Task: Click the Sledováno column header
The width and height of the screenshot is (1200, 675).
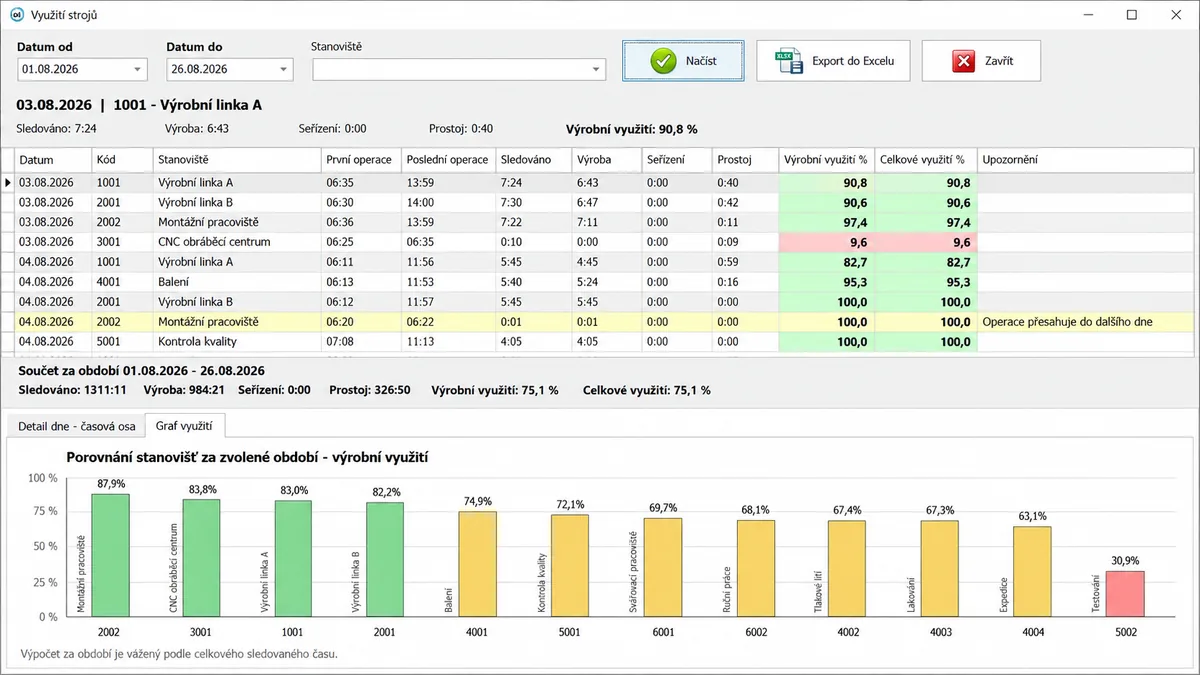Action: click(532, 160)
